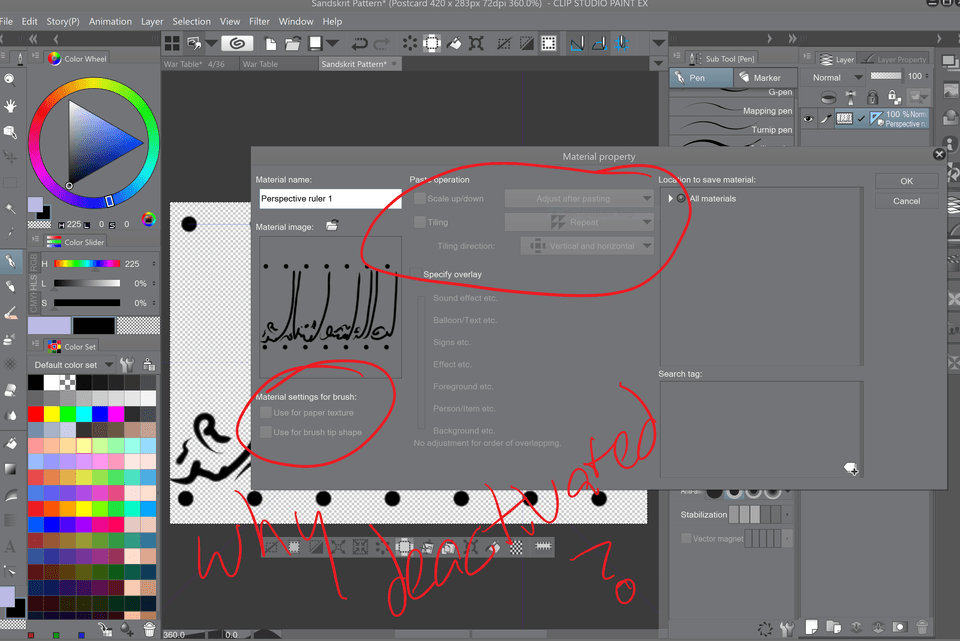Click the tag icon in Search tag box
This screenshot has width=960, height=641.
click(x=850, y=468)
